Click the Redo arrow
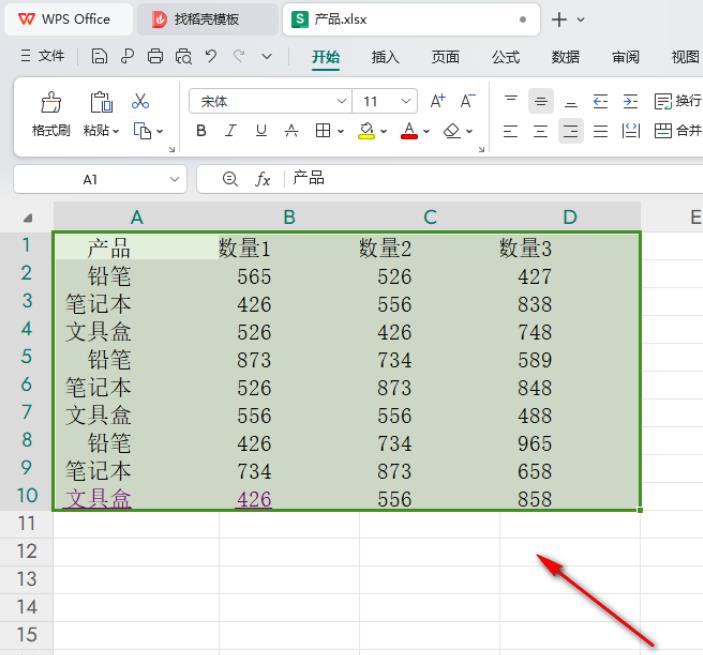 [239, 56]
